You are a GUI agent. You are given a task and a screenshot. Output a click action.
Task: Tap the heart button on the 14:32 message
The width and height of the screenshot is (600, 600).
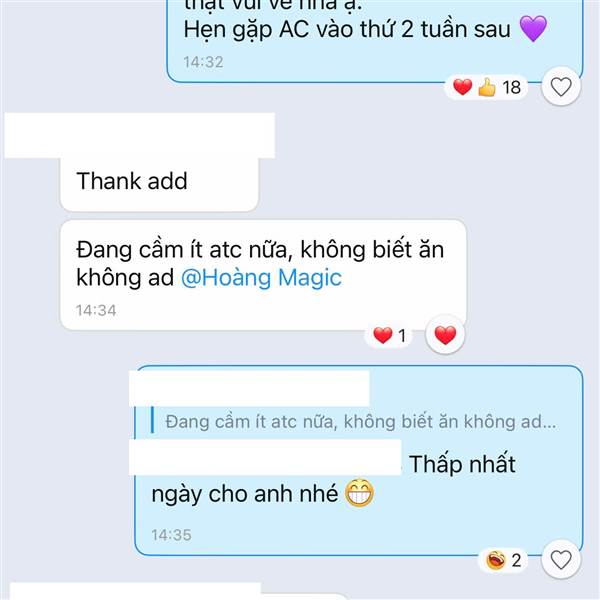561,86
